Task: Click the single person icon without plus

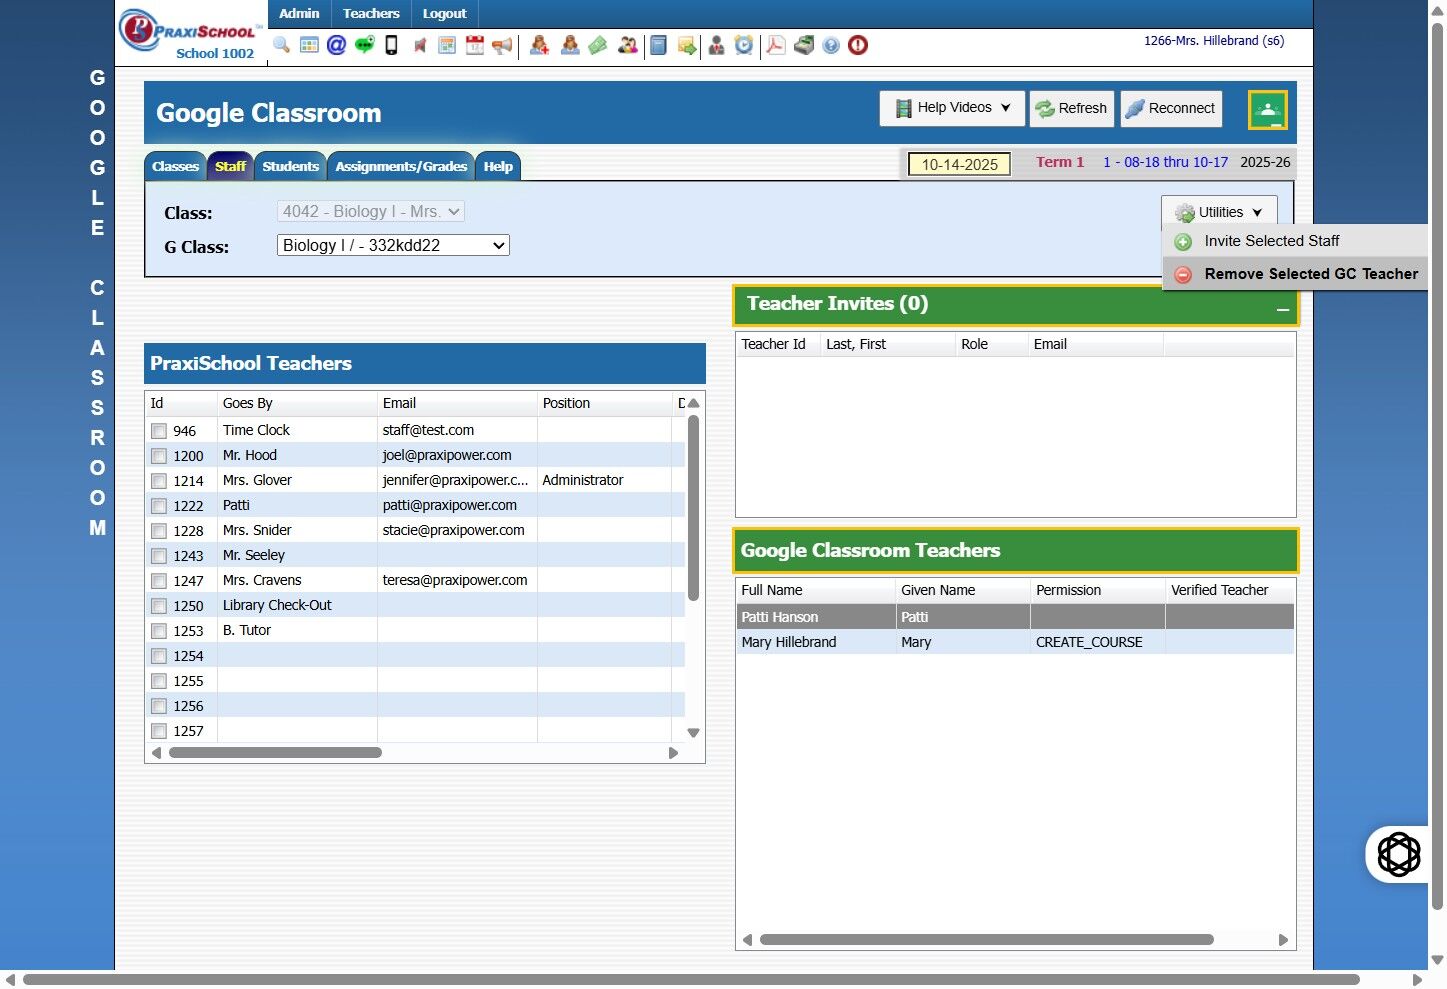Action: click(x=570, y=45)
